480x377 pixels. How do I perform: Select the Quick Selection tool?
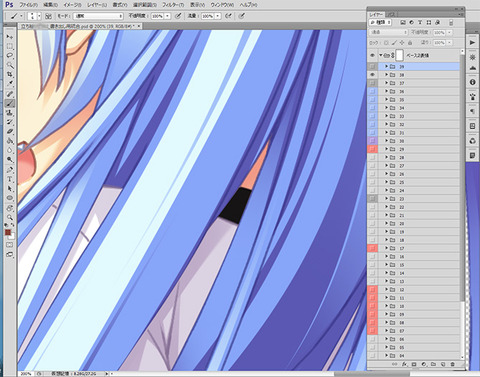pos(10,65)
